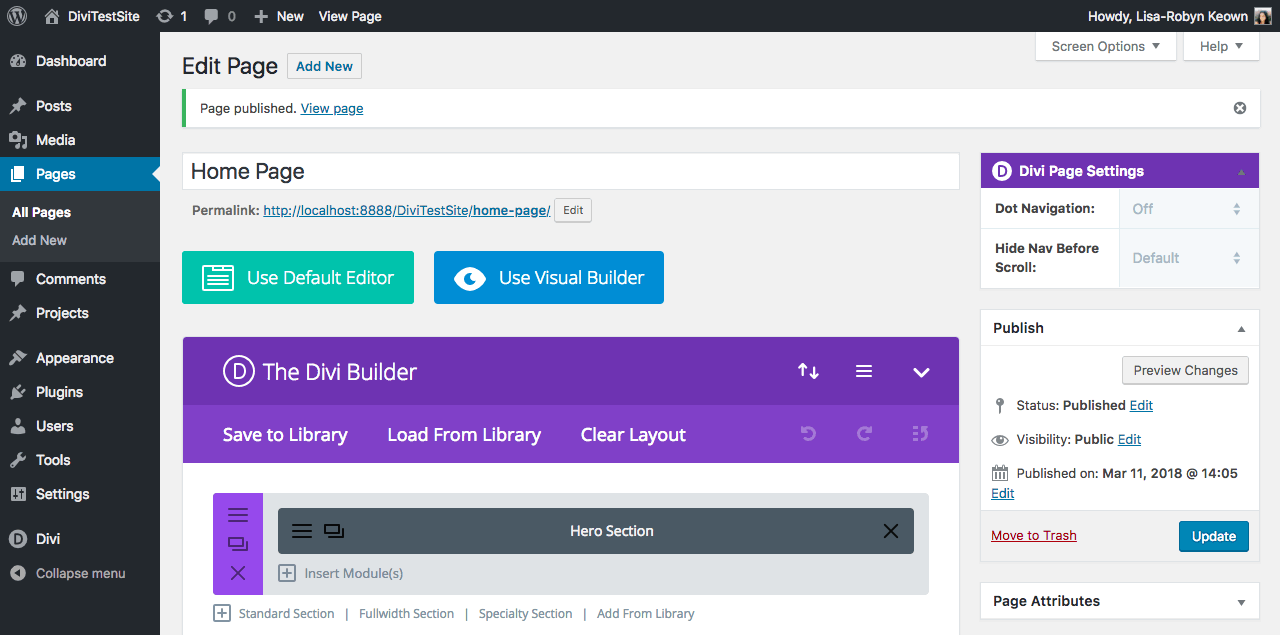This screenshot has height=635, width=1280.
Task: Open Posts in the sidebar
Action: 80,106
